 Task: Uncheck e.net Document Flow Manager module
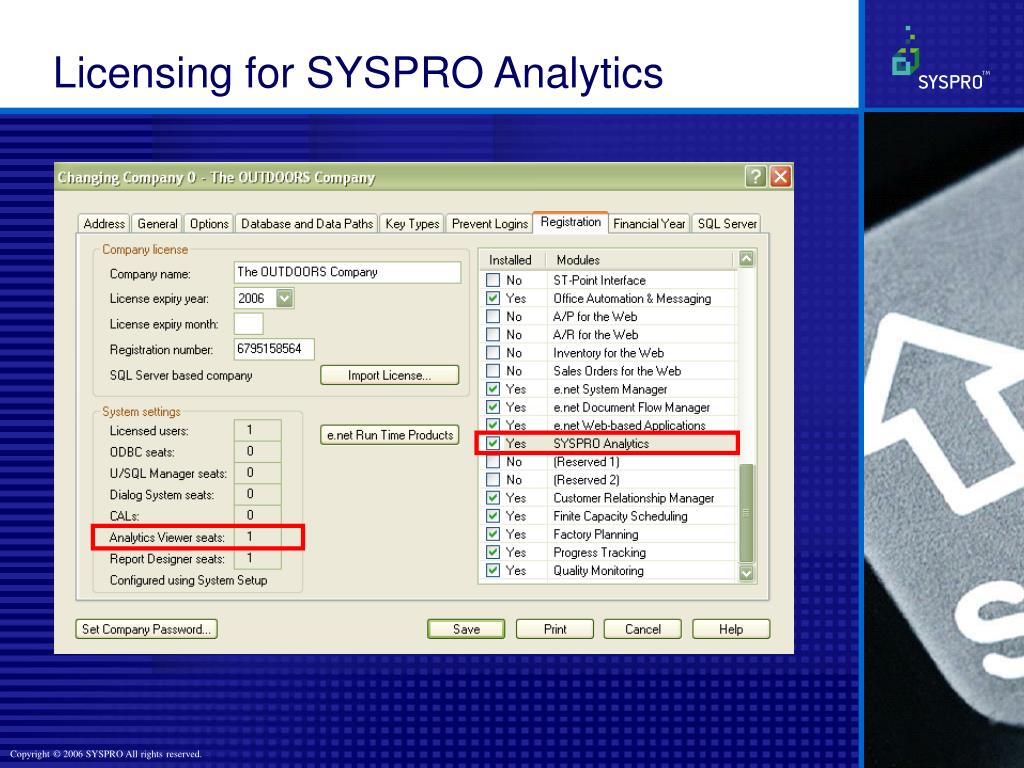point(493,408)
